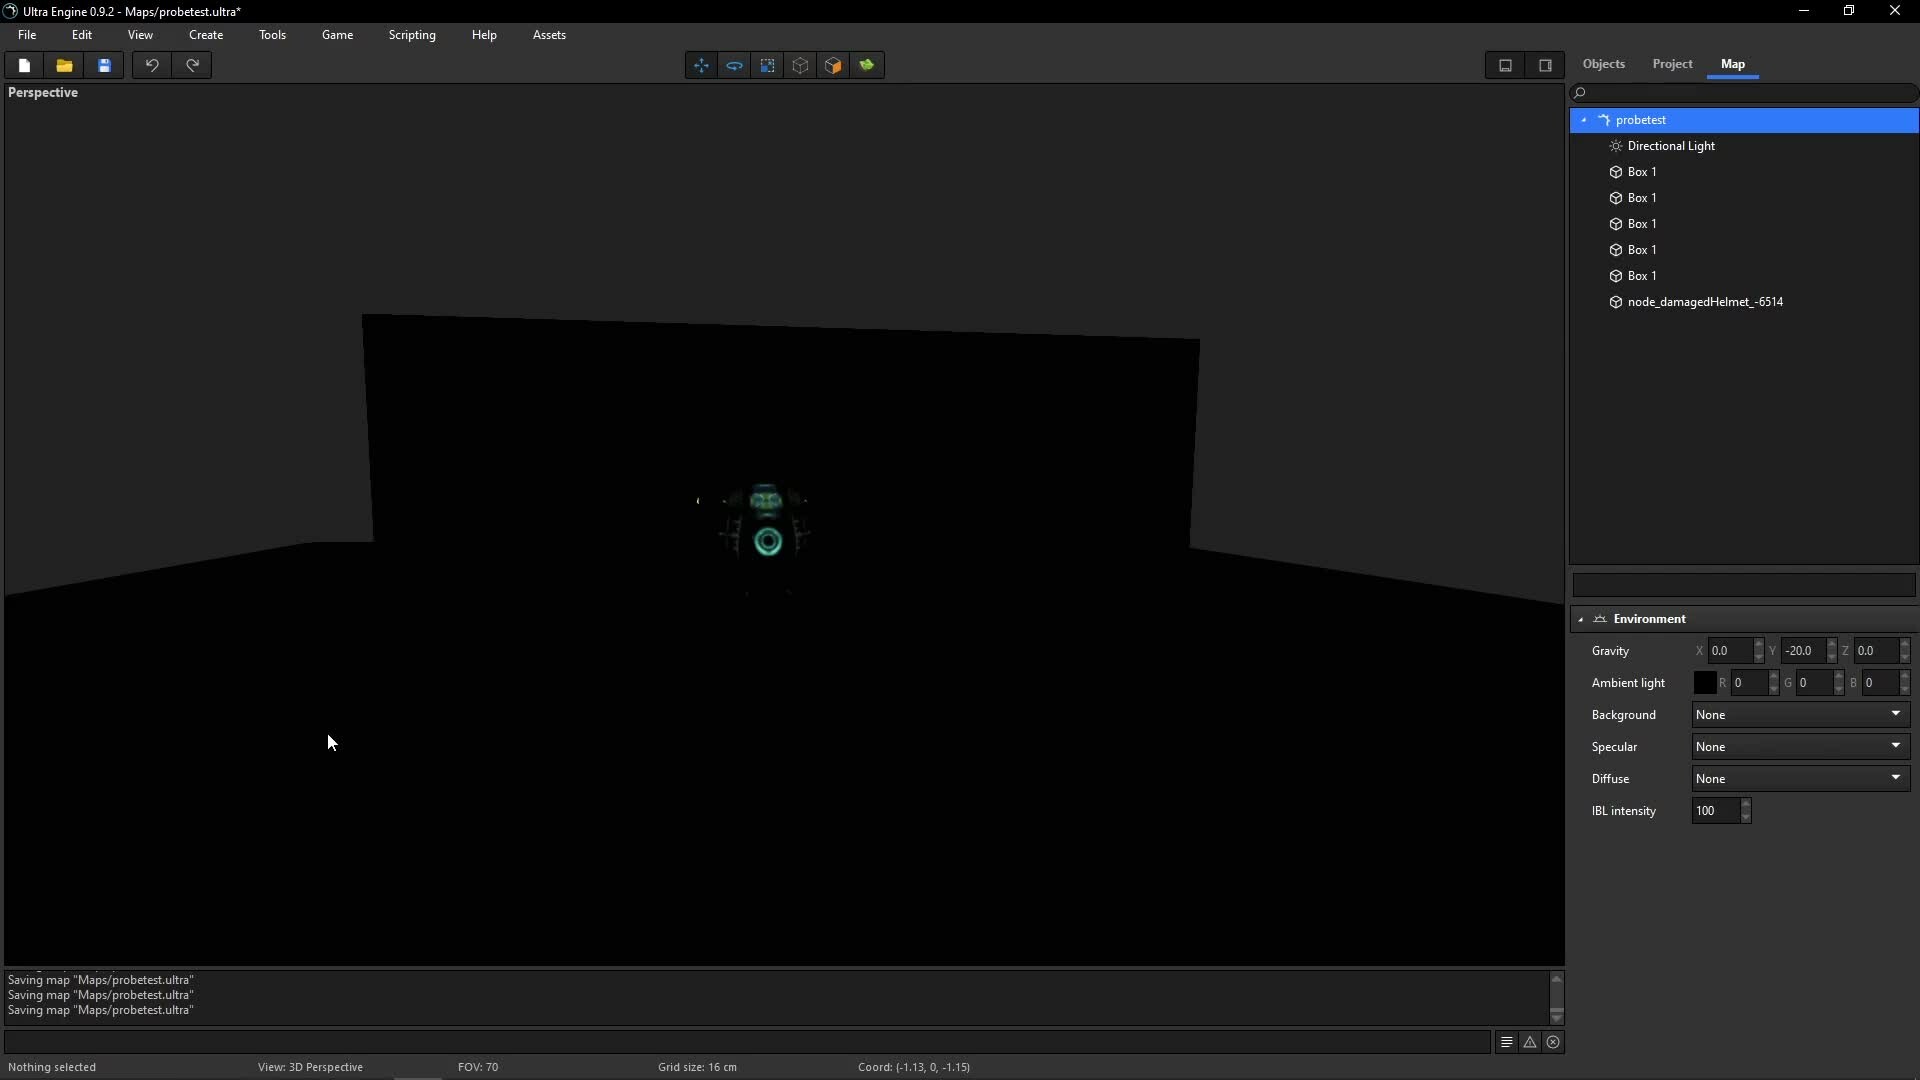Open the Specular dropdown

(1800, 747)
